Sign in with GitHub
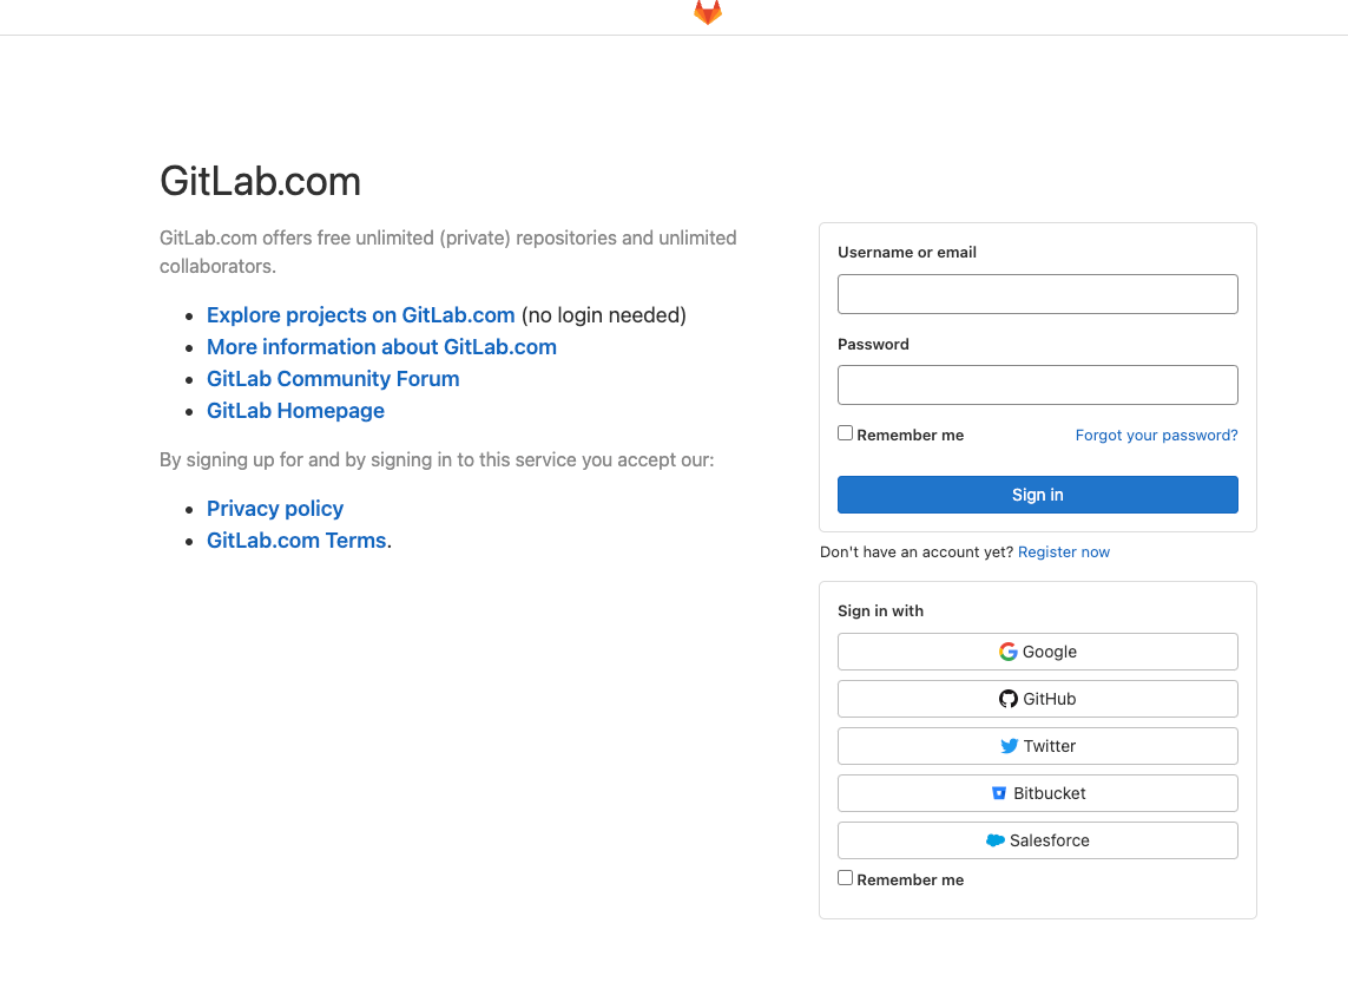The width and height of the screenshot is (1348, 982). tap(1037, 698)
